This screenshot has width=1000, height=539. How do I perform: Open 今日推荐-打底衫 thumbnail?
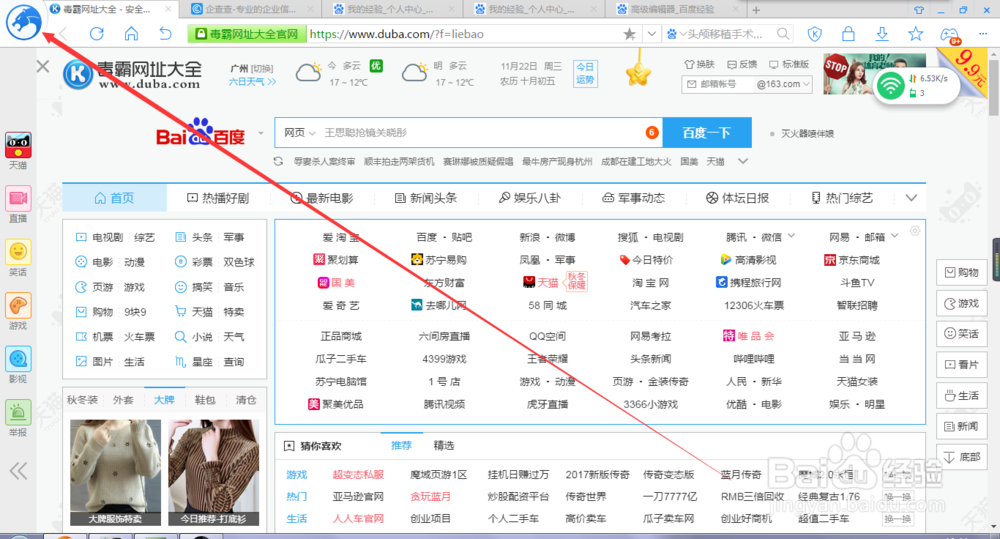tap(214, 473)
